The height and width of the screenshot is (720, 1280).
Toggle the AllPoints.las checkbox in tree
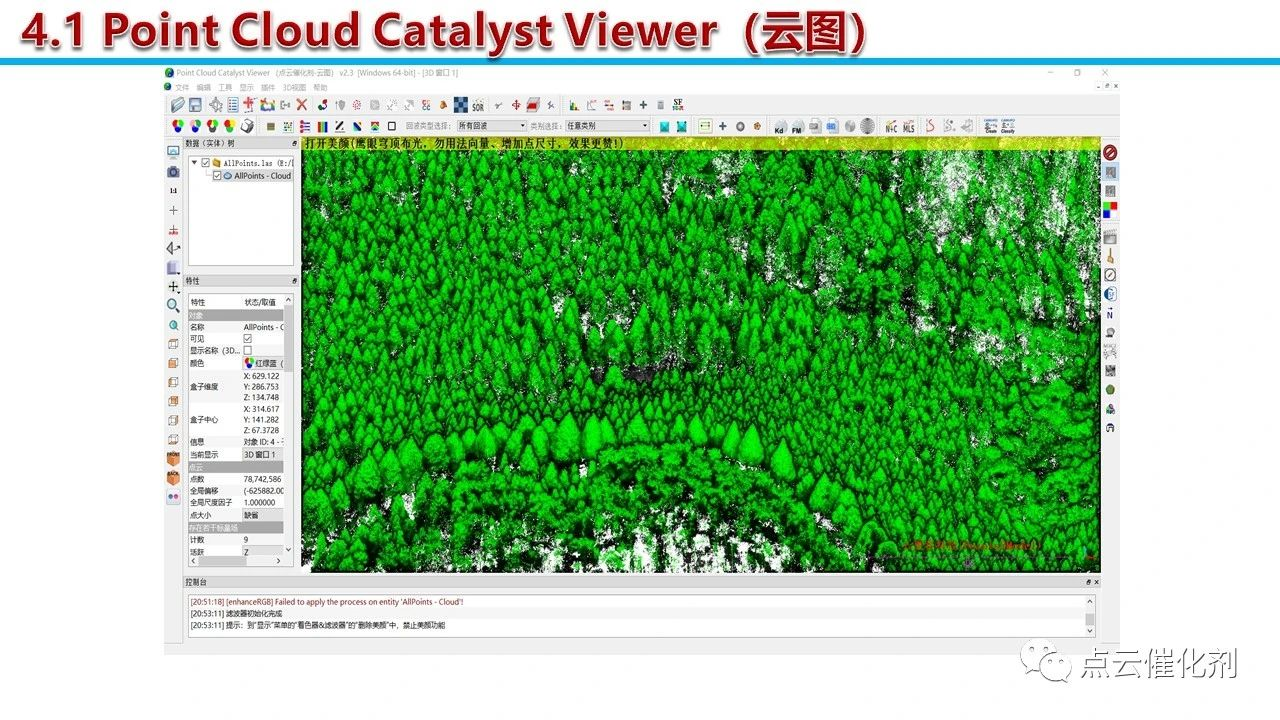tap(206, 163)
